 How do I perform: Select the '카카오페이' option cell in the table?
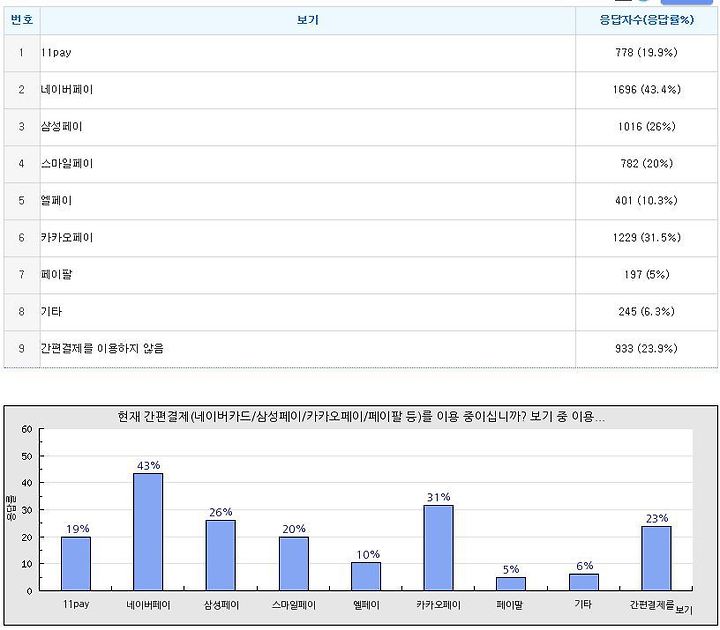pos(308,238)
